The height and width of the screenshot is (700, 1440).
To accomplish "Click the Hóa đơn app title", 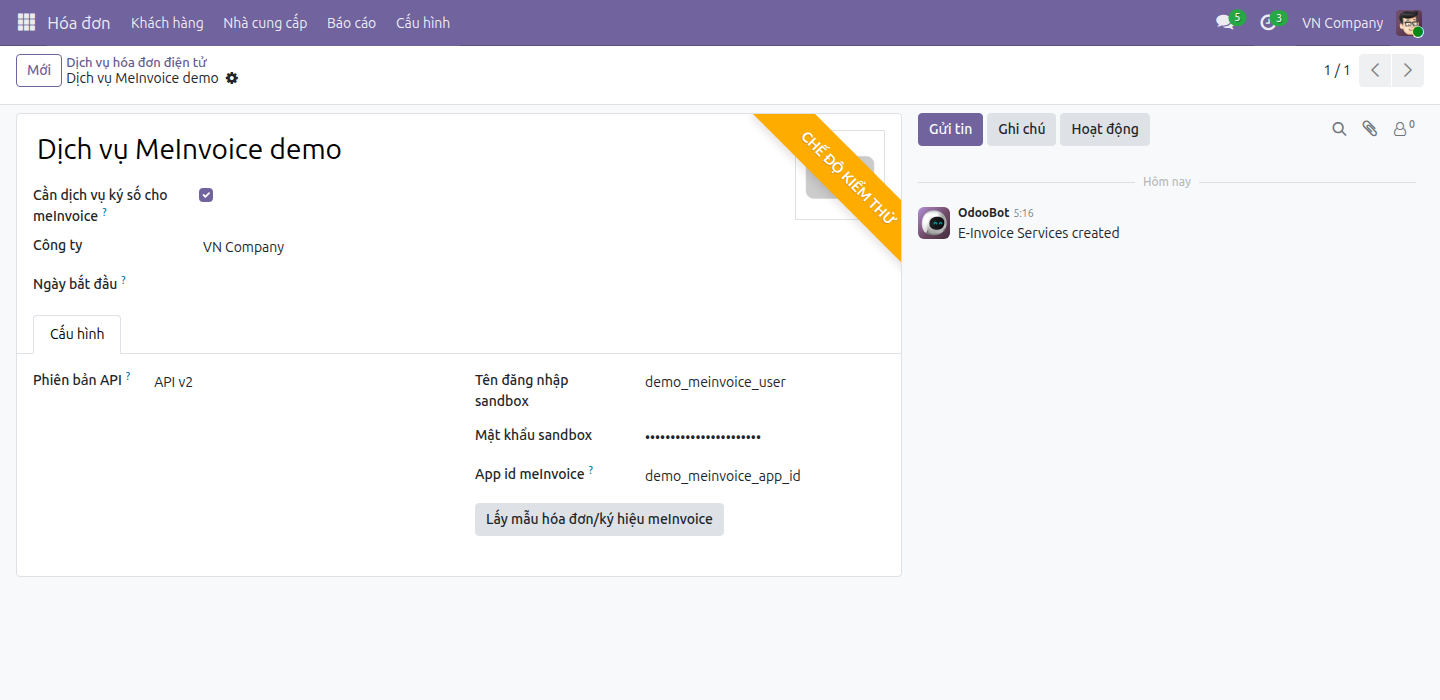I will tap(79, 23).
